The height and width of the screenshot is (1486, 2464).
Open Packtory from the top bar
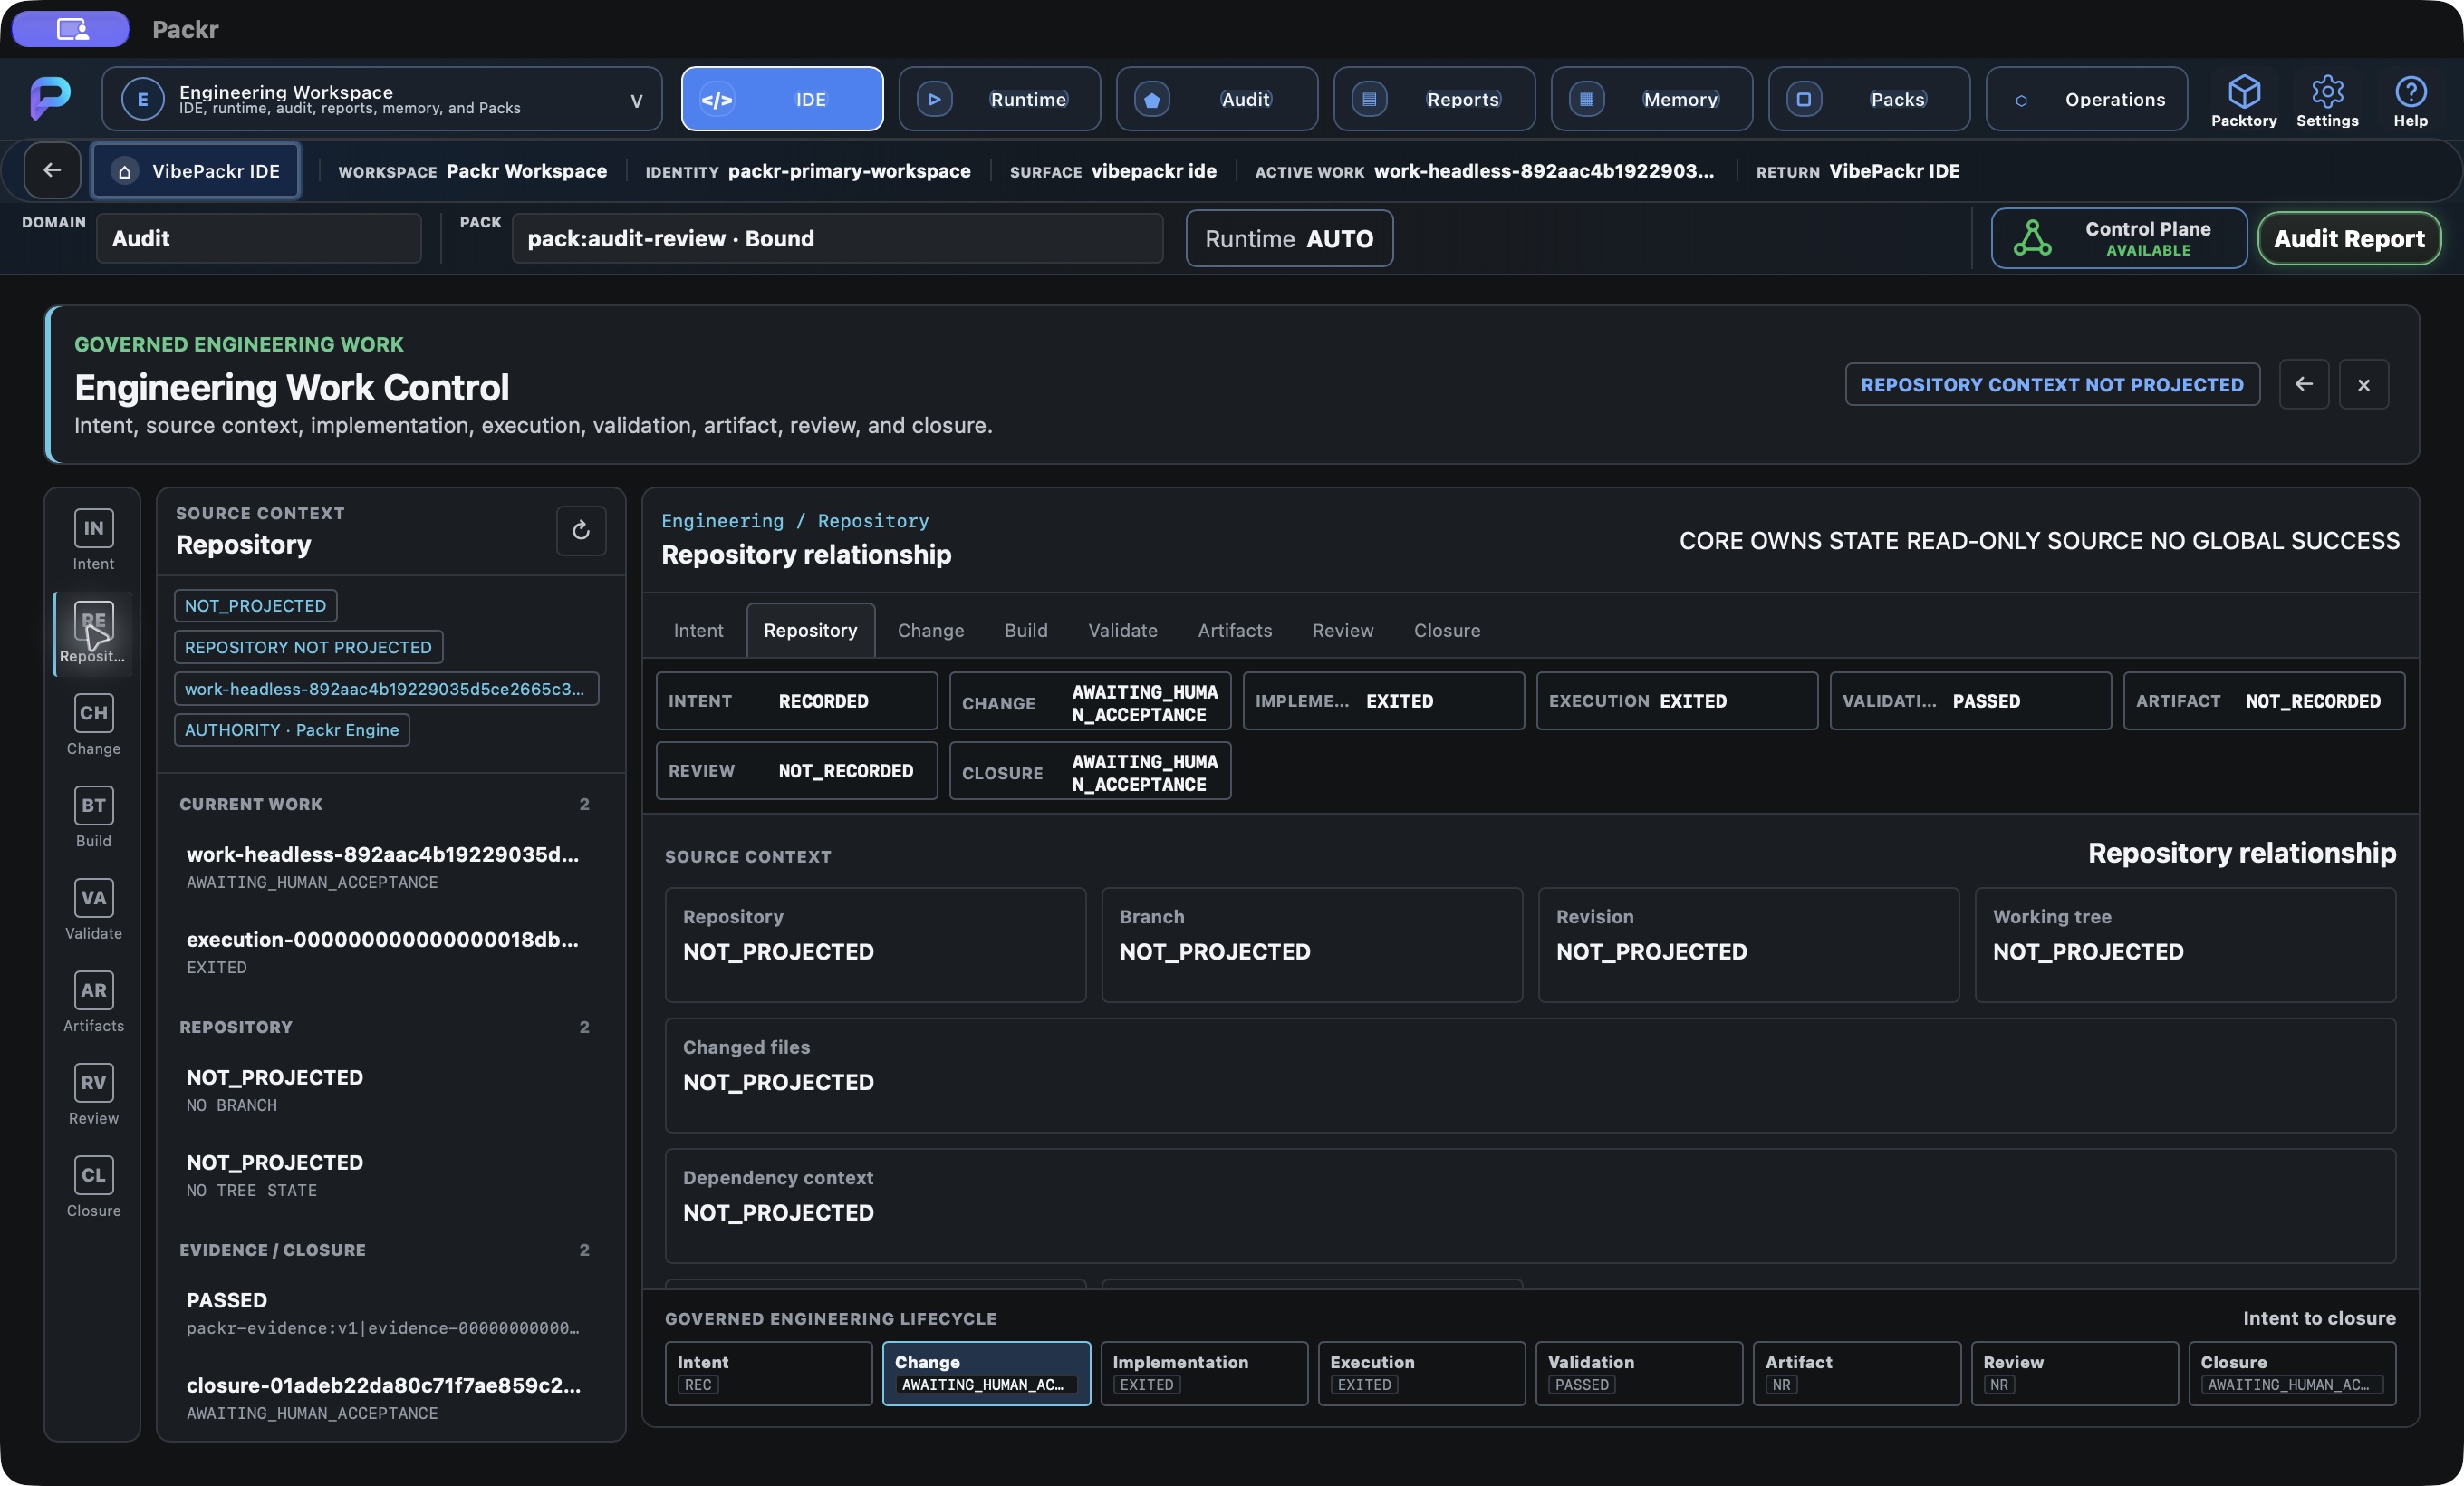(x=2243, y=100)
